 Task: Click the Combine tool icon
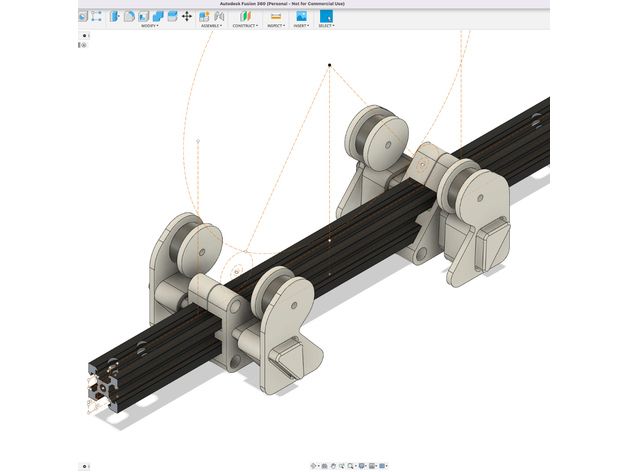pos(159,17)
